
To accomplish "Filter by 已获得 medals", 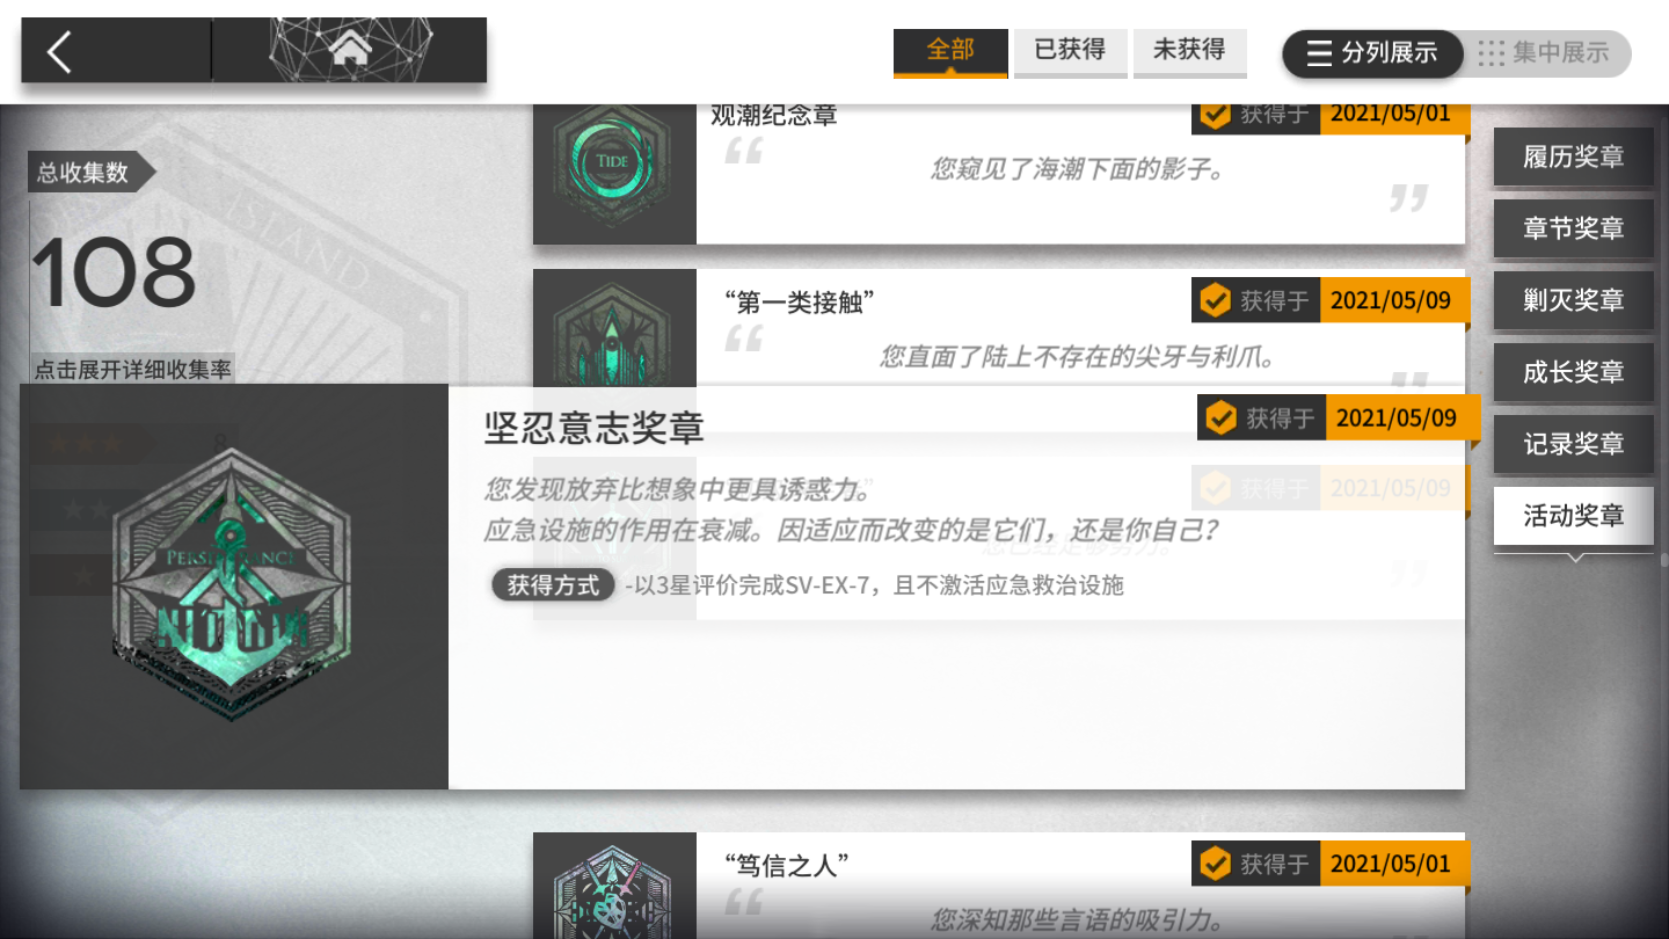I will [x=1070, y=51].
